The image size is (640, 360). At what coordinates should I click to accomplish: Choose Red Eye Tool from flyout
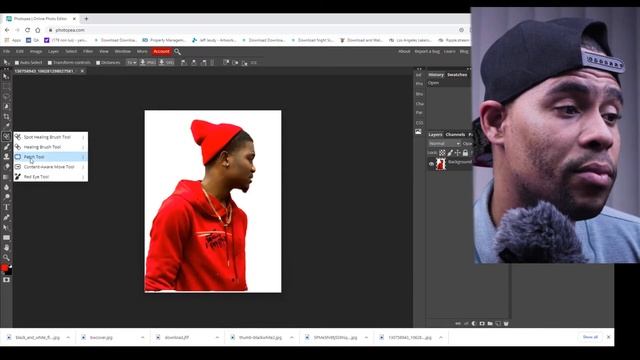[x=51, y=177]
